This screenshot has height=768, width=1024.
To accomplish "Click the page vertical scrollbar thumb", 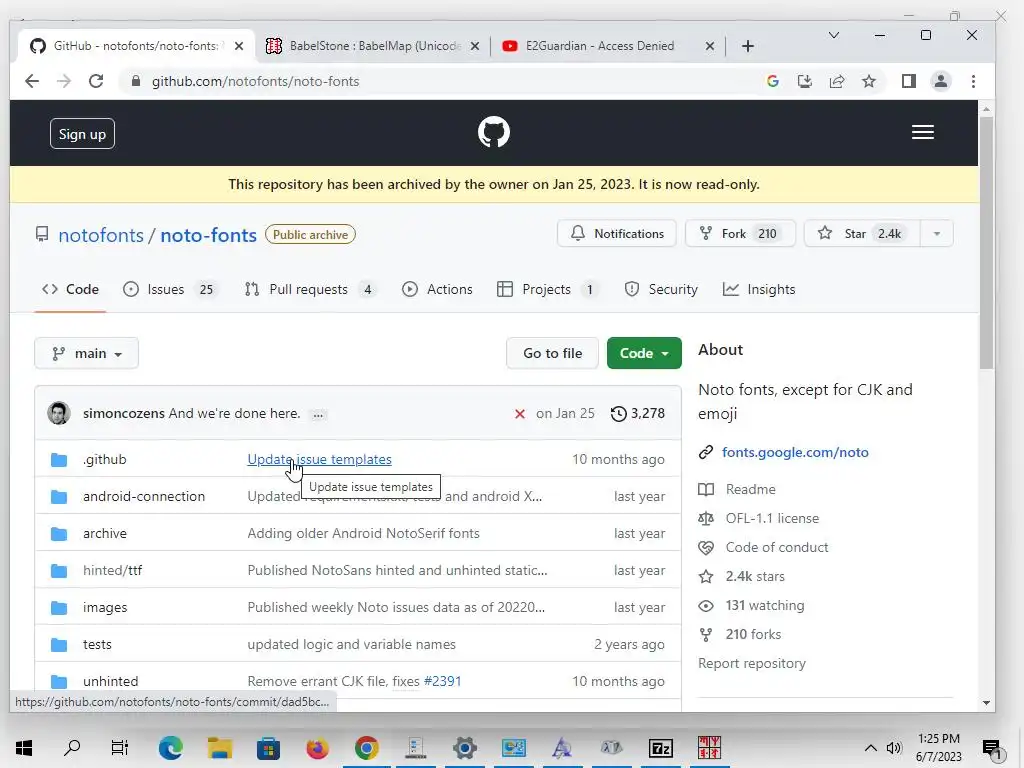I will click(x=986, y=243).
